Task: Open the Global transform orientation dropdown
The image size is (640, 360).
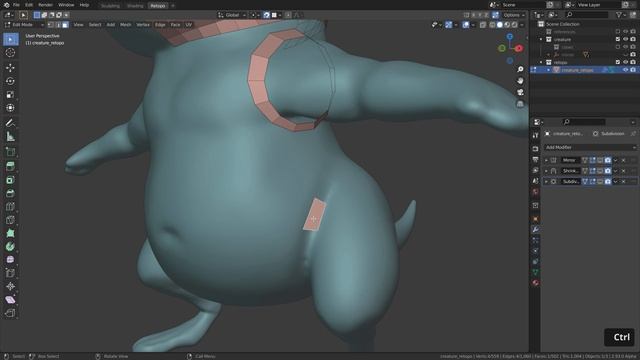Action: click(232, 15)
